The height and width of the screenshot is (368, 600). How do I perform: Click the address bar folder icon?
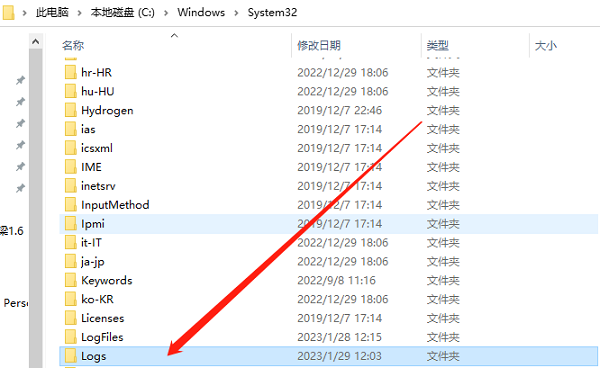coord(8,12)
